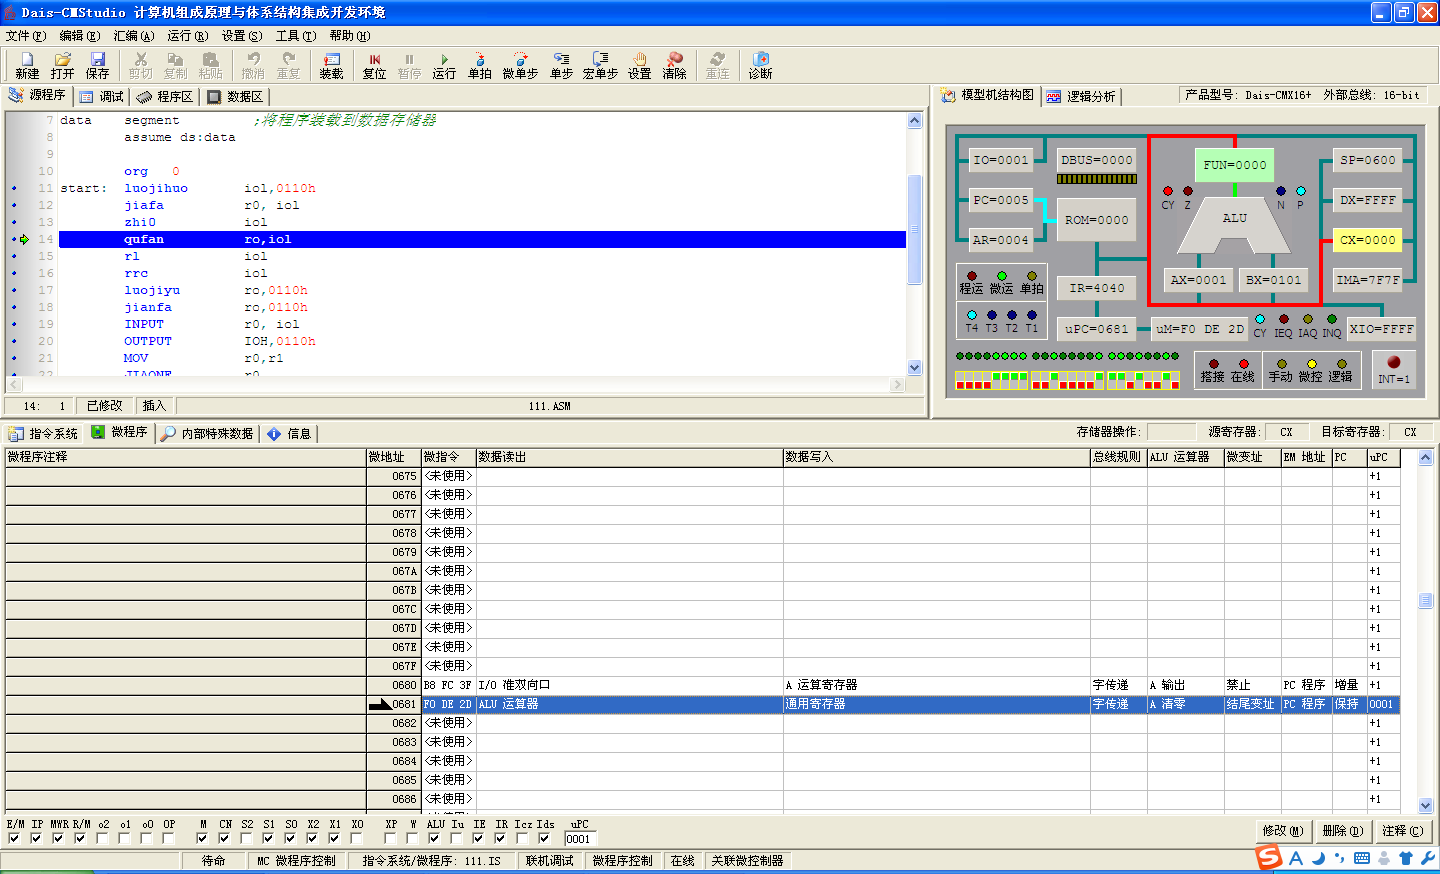Click microprogram table scrollbar down arrow
The image size is (1440, 874).
coord(1425,805)
